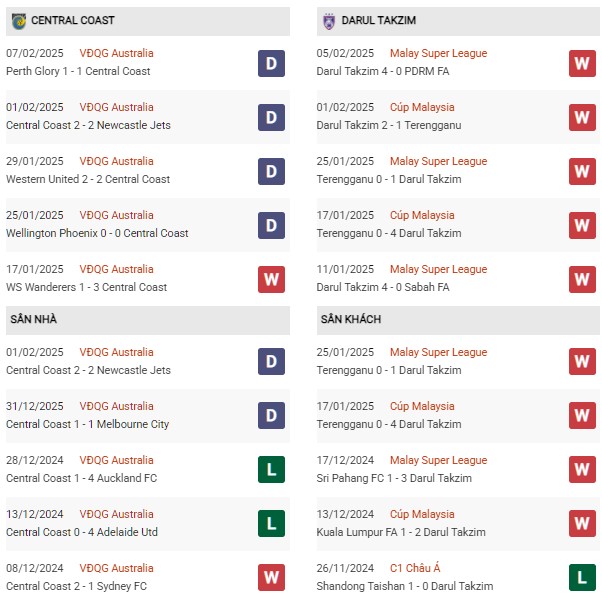The width and height of the screenshot is (602, 598).
Task: Open the C1 Châu Á competition link
Action: tap(415, 568)
